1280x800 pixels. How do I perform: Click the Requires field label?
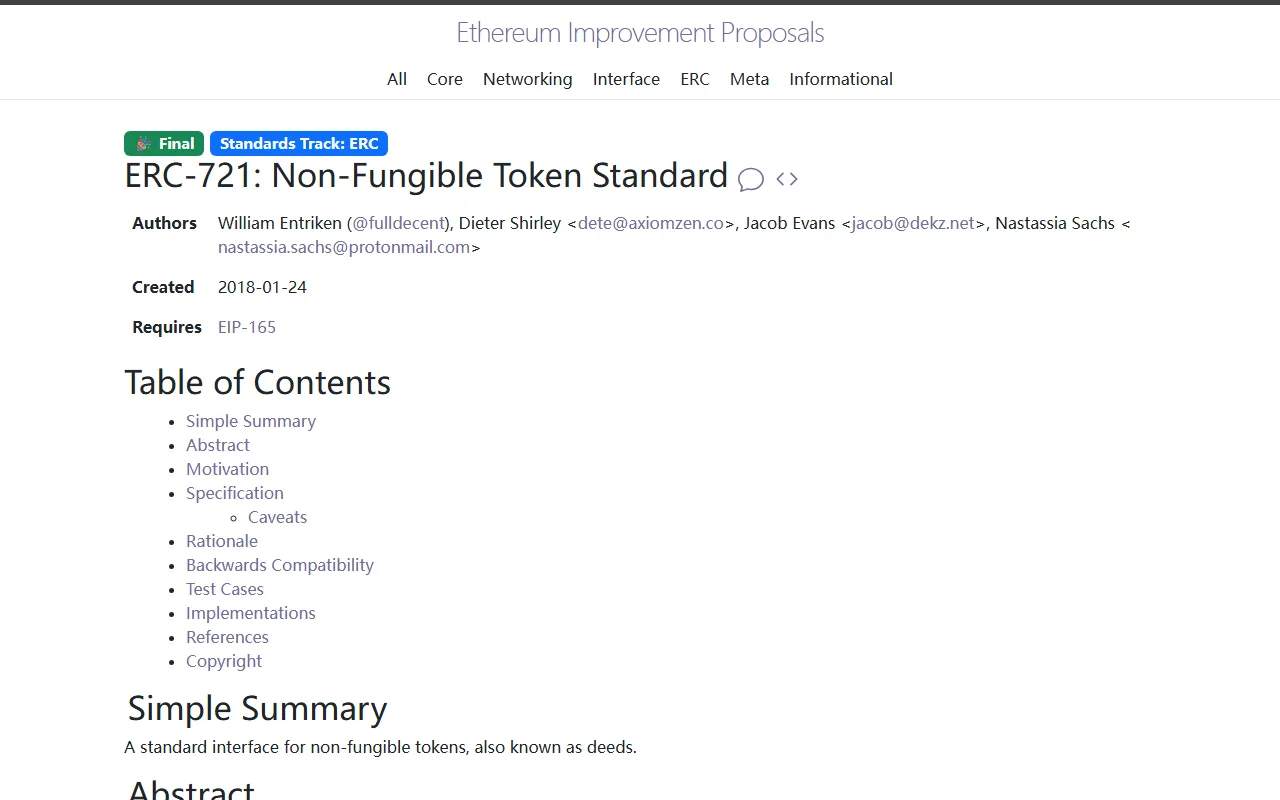(167, 327)
